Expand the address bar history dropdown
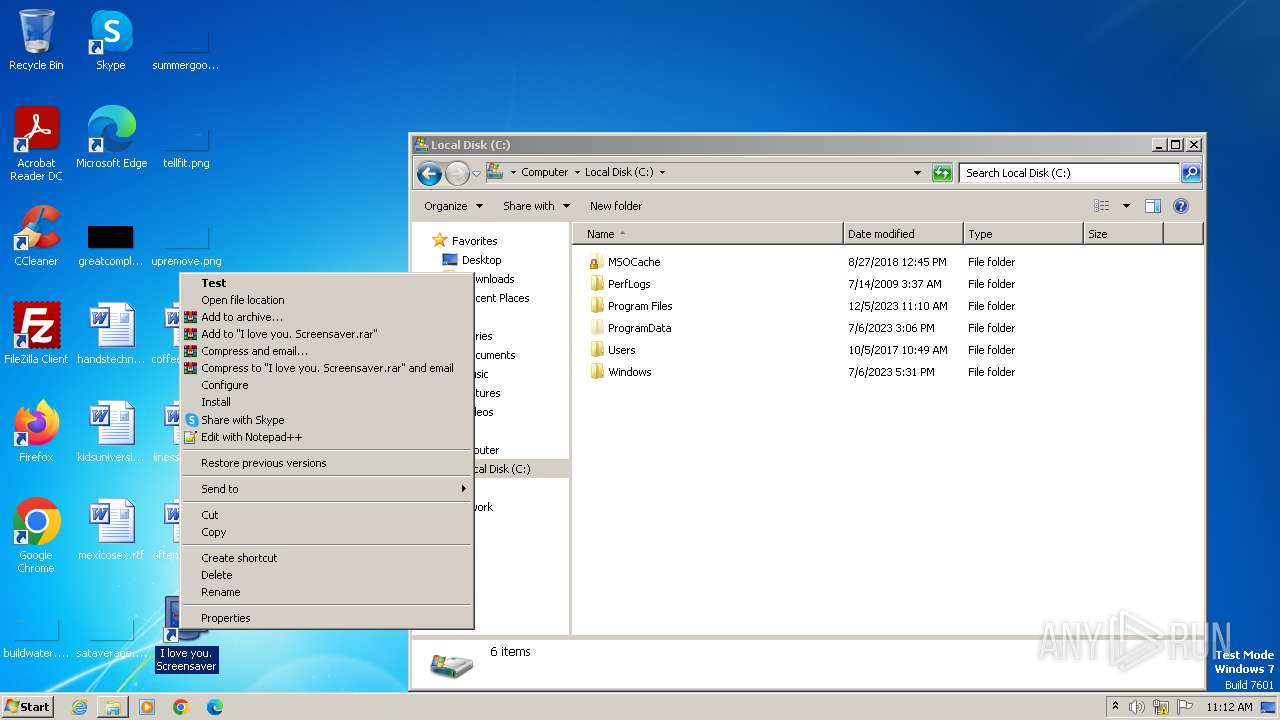Image resolution: width=1280 pixels, height=720 pixels. tap(917, 173)
